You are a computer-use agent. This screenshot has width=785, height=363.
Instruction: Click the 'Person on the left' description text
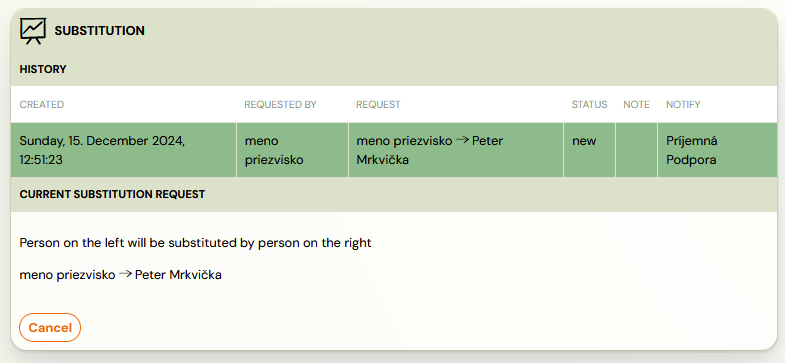pos(195,243)
